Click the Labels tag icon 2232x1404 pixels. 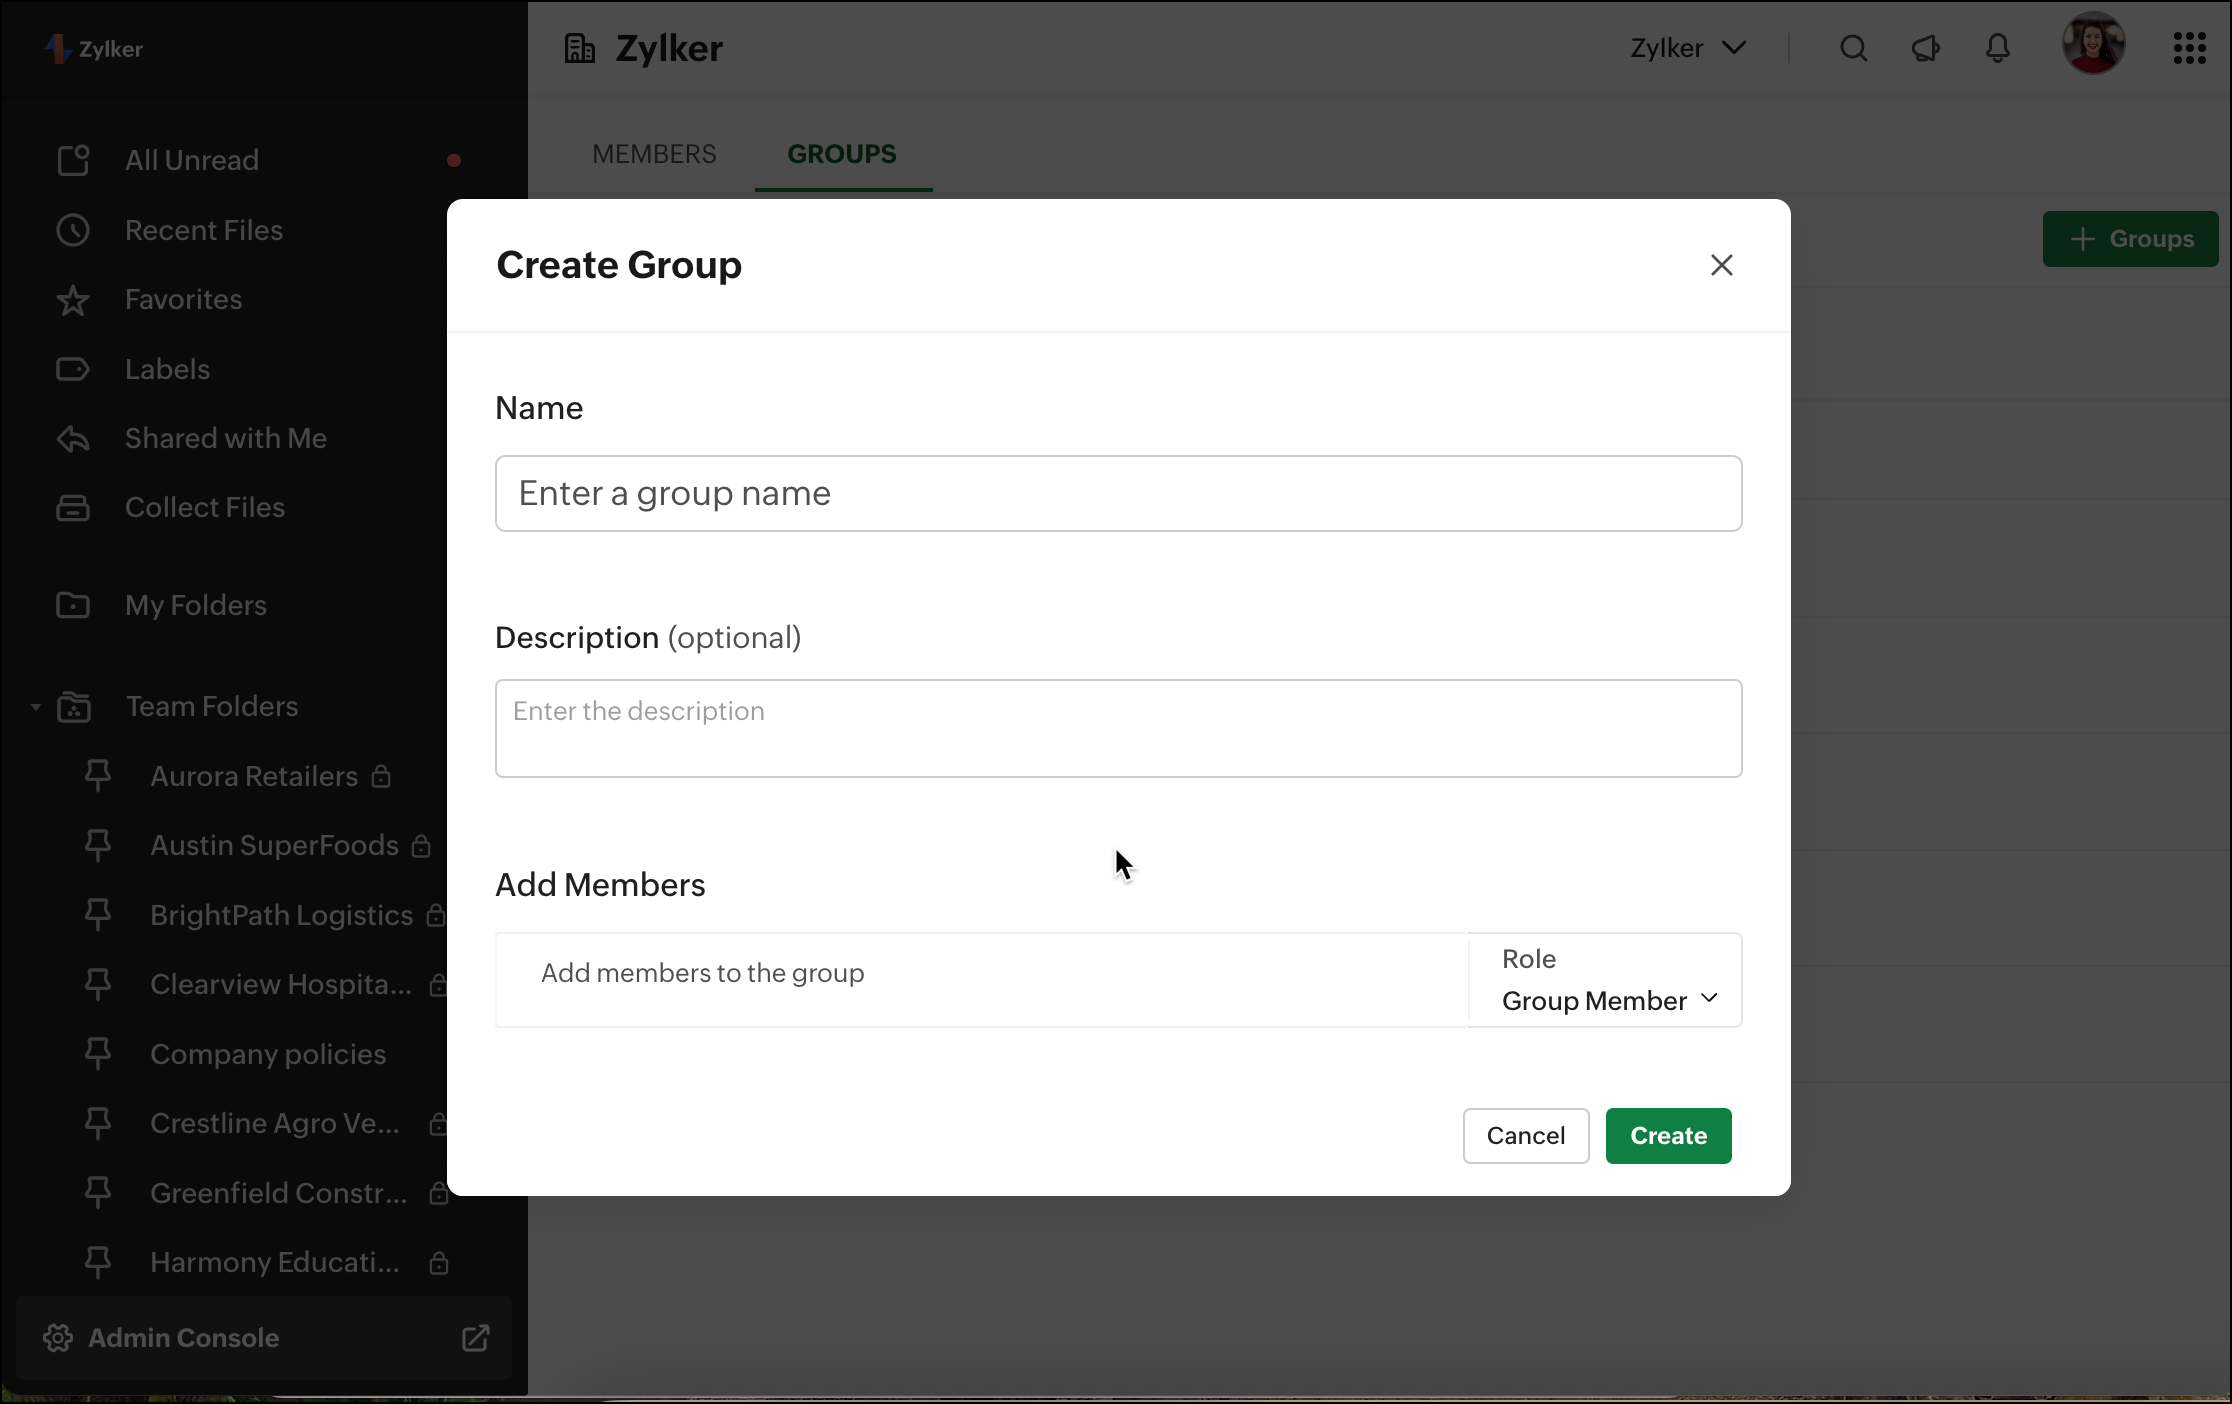pos(73,369)
